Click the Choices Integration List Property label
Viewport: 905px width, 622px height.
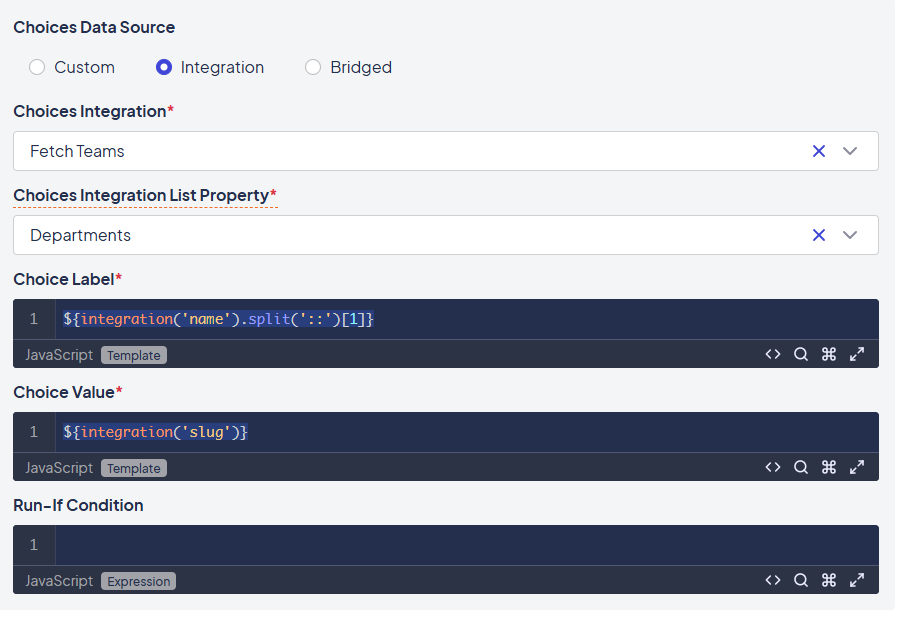click(x=145, y=196)
